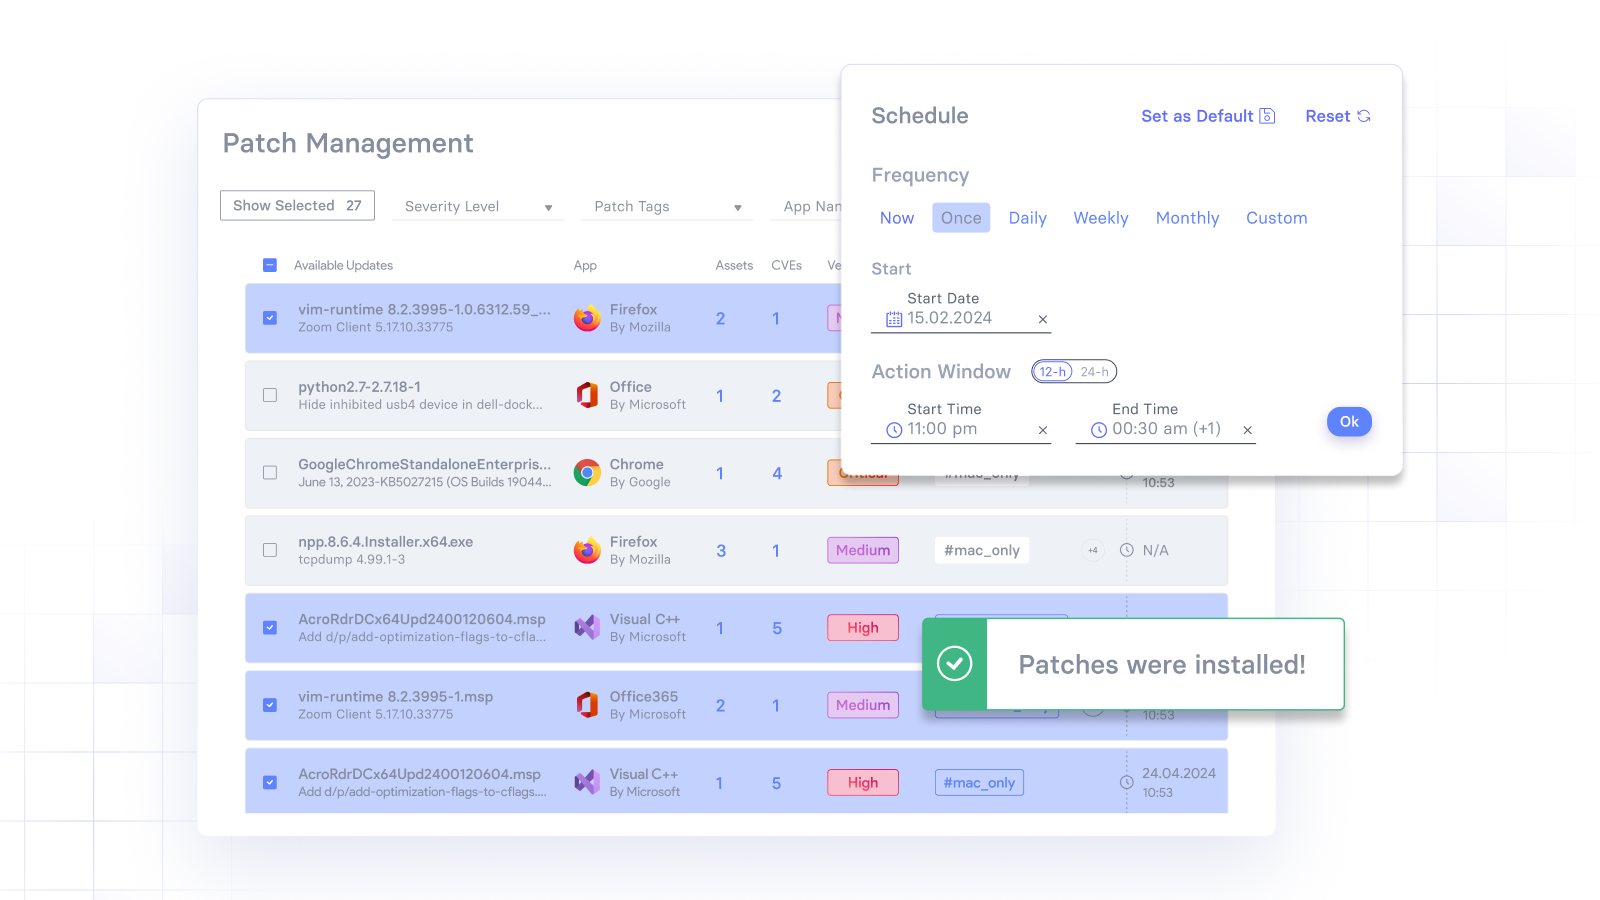Click the Show Selected button
This screenshot has height=900, width=1600.
coord(297,205)
